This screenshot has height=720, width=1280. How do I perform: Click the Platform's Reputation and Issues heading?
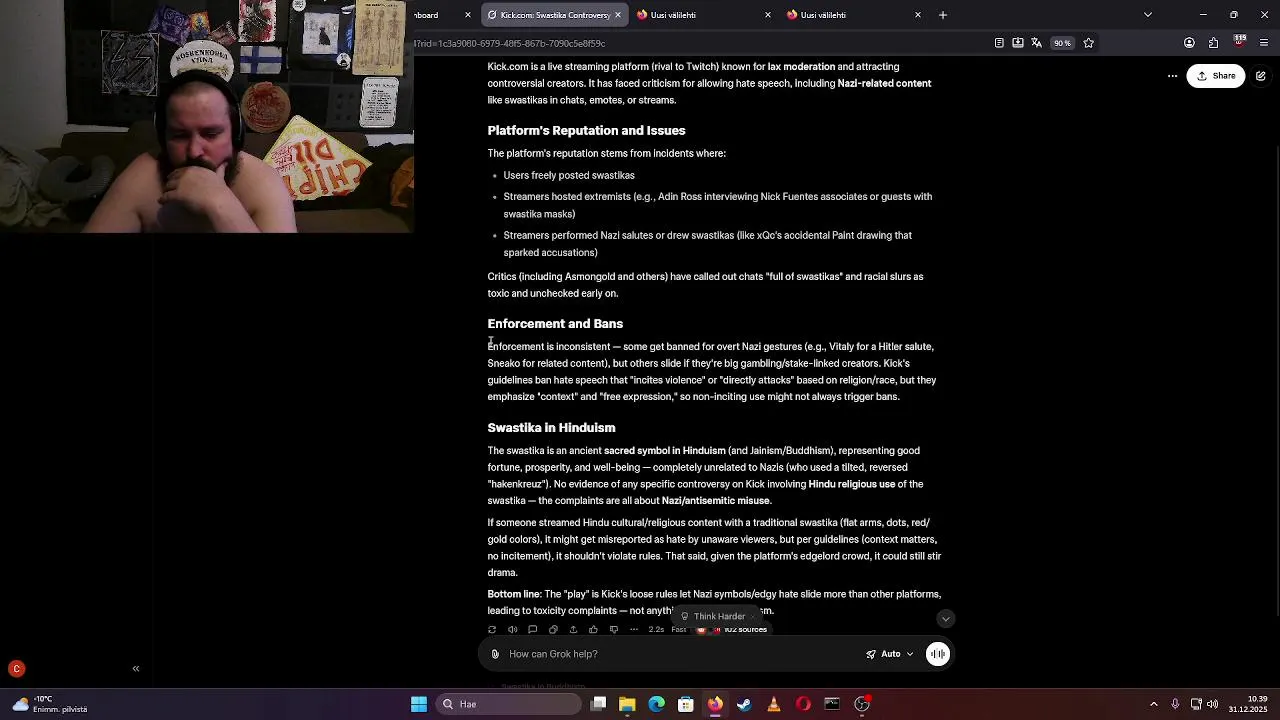(586, 131)
